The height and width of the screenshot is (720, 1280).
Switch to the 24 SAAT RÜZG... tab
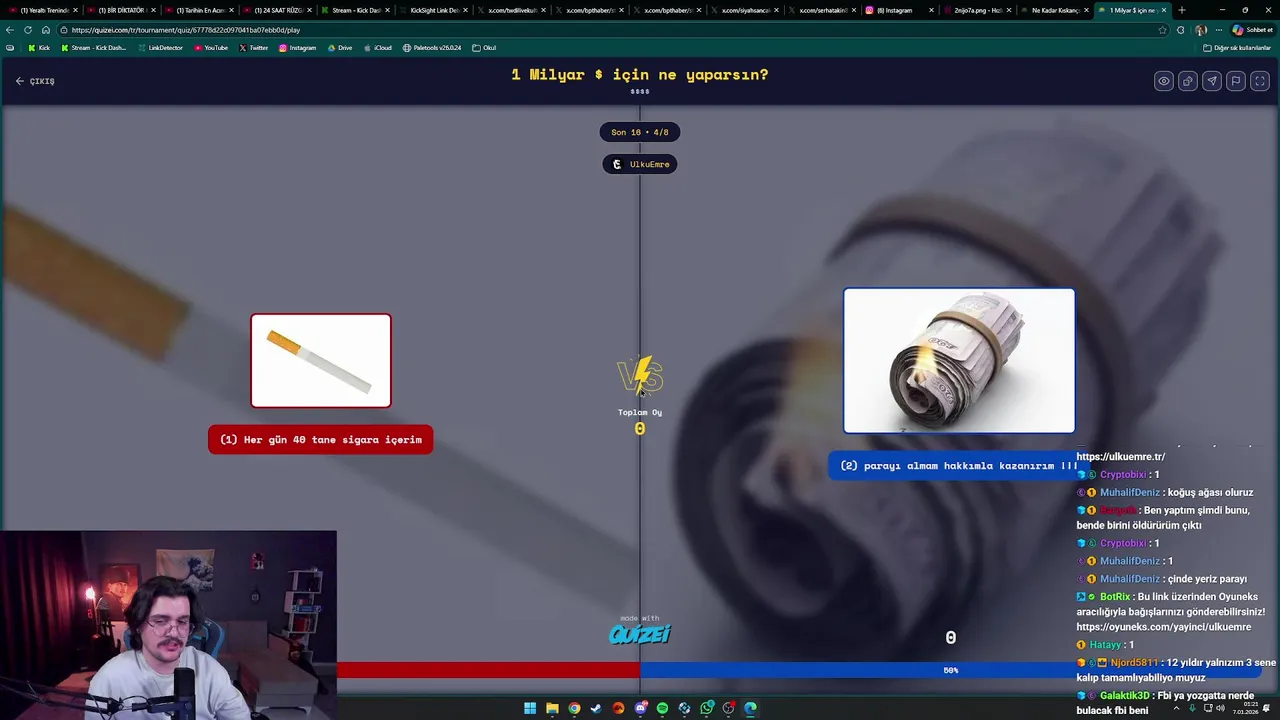tap(276, 10)
